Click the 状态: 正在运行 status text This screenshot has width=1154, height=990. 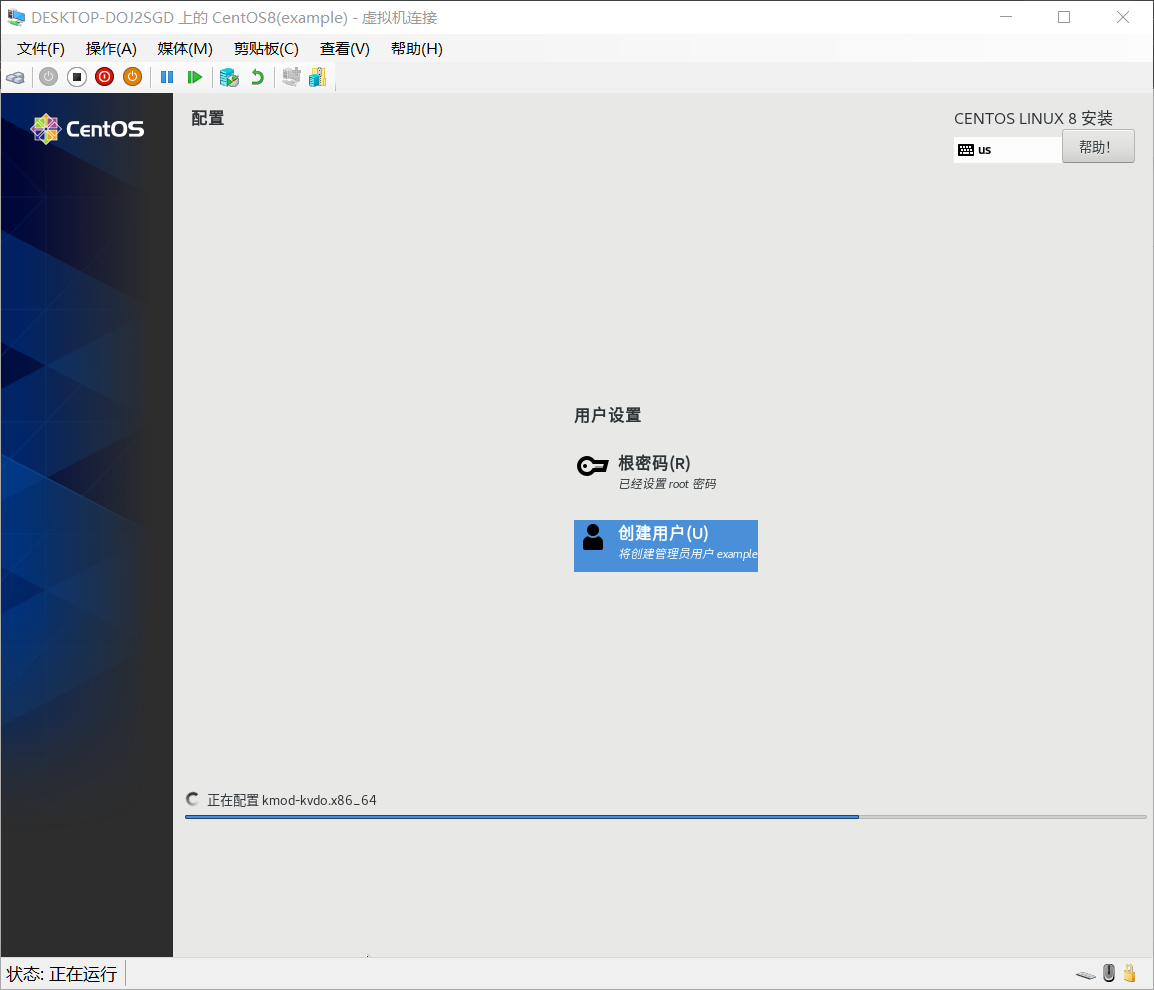click(62, 974)
